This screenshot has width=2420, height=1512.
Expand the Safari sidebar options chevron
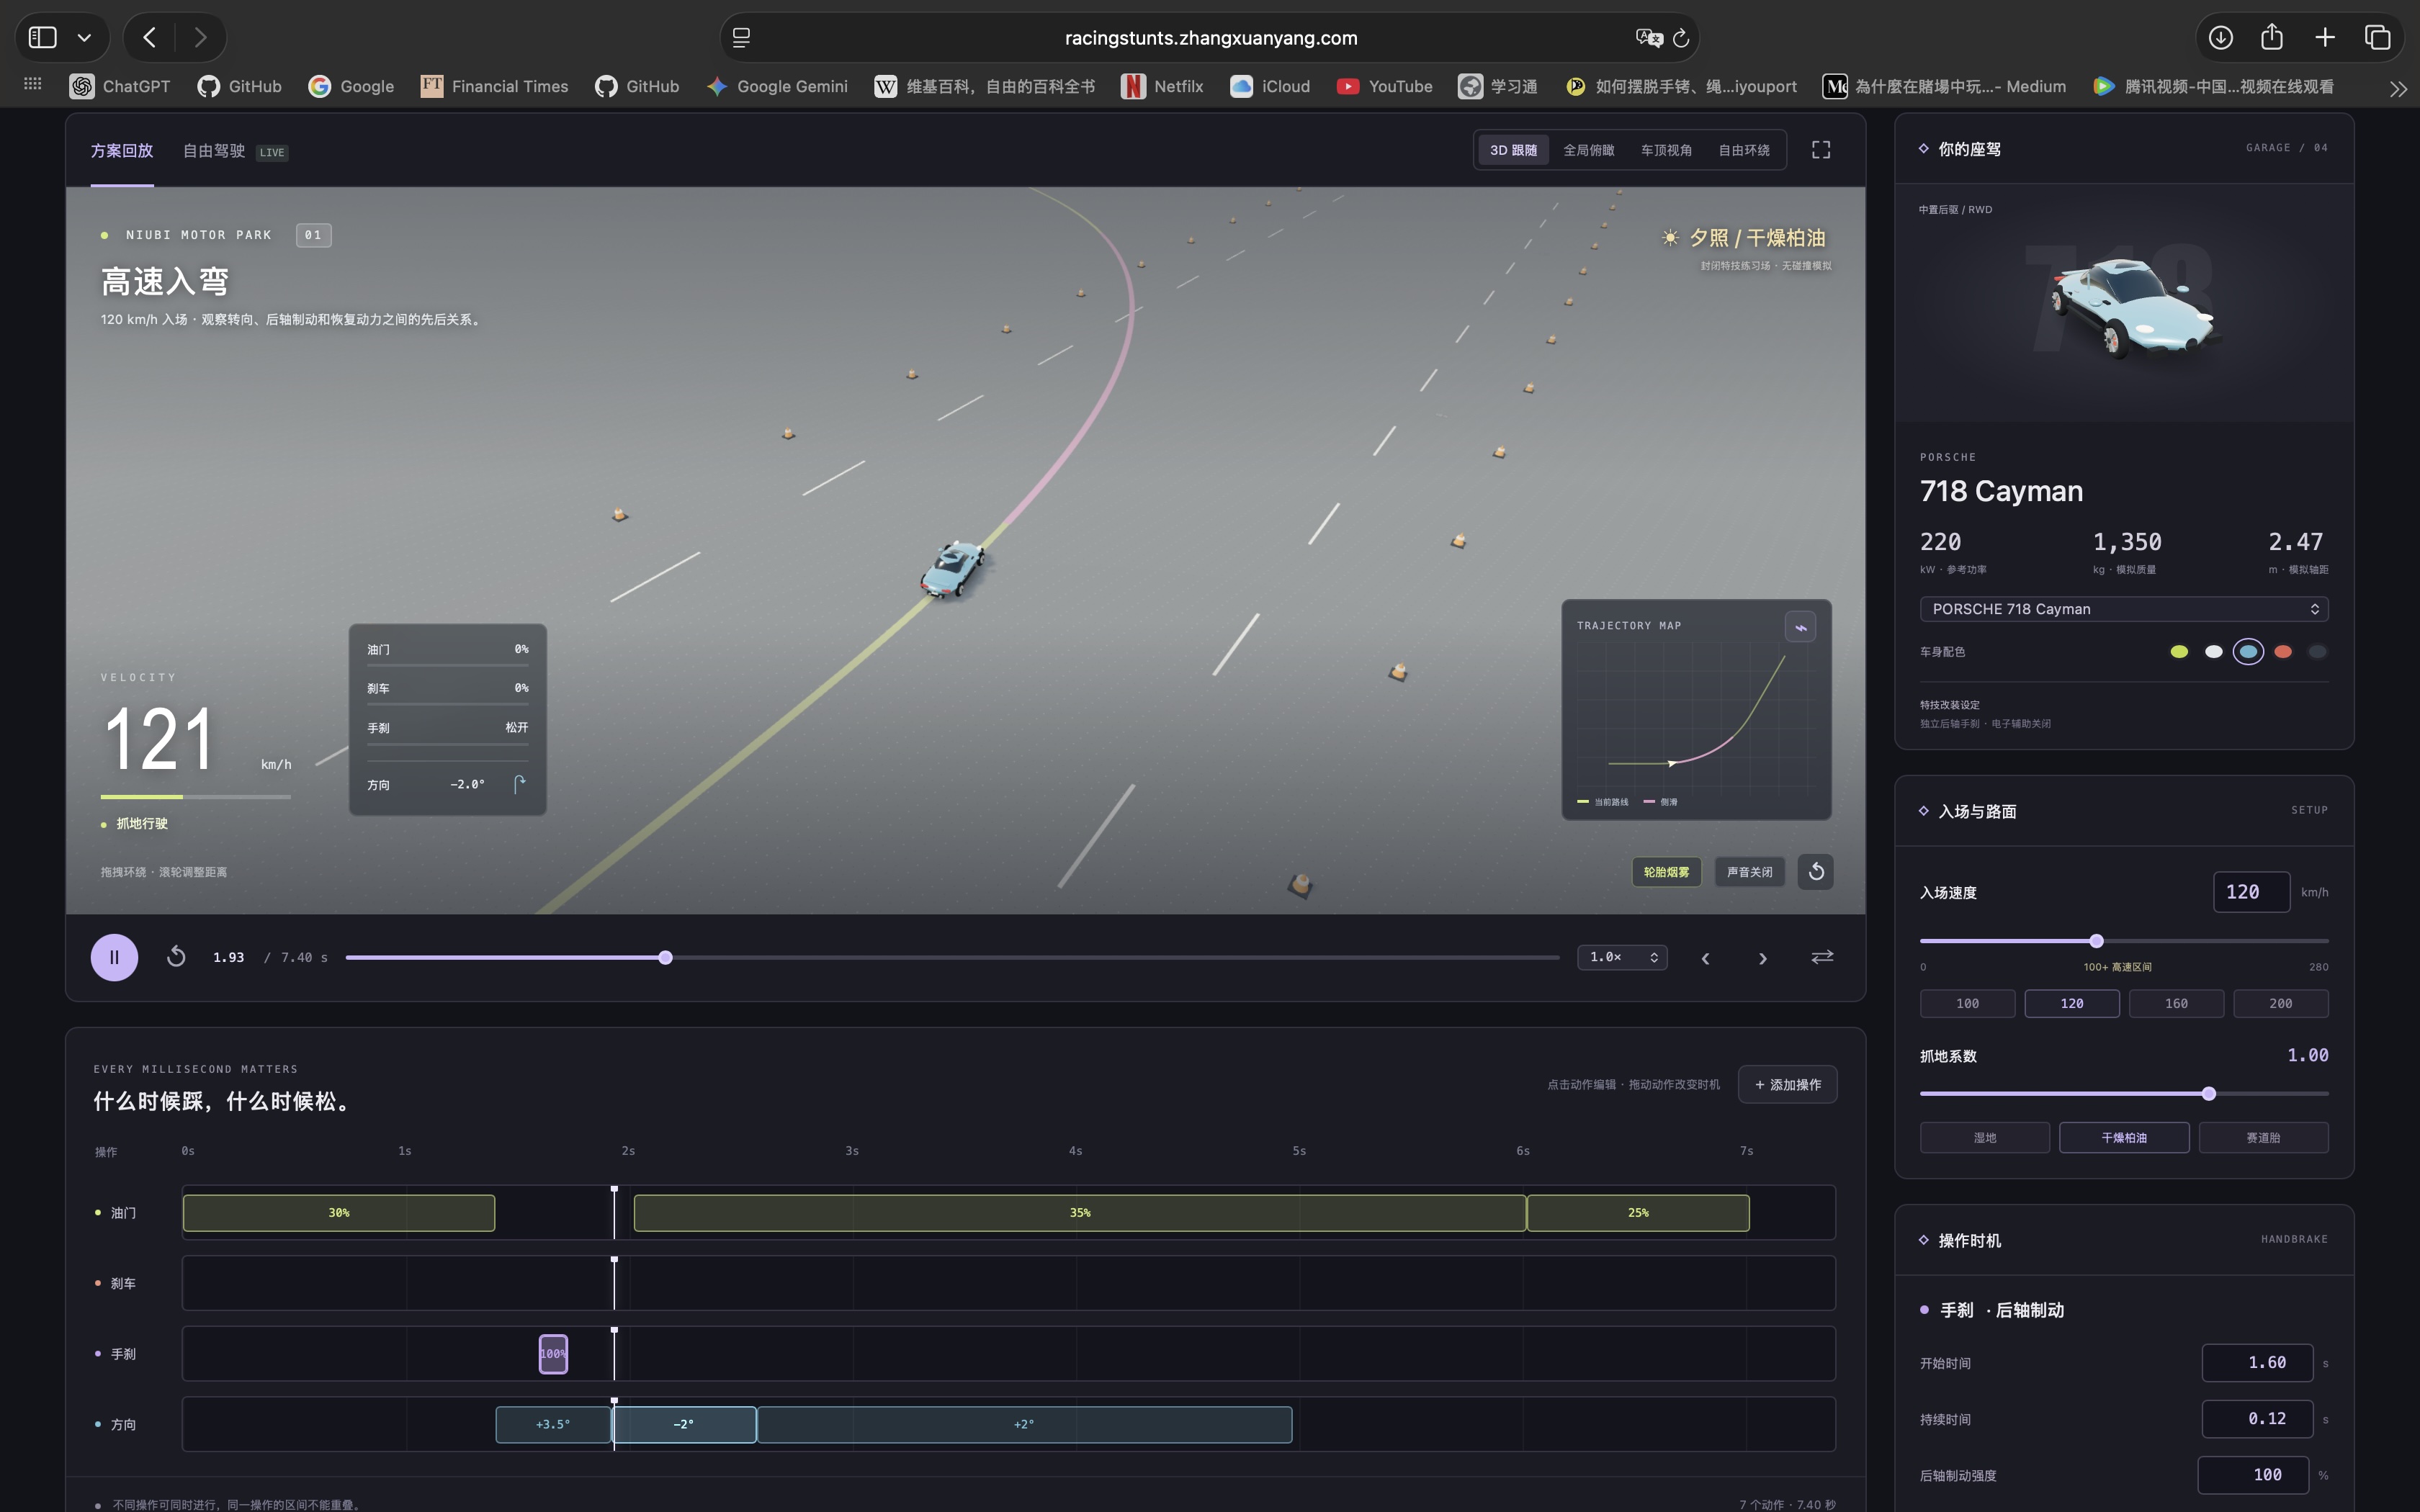(x=85, y=38)
